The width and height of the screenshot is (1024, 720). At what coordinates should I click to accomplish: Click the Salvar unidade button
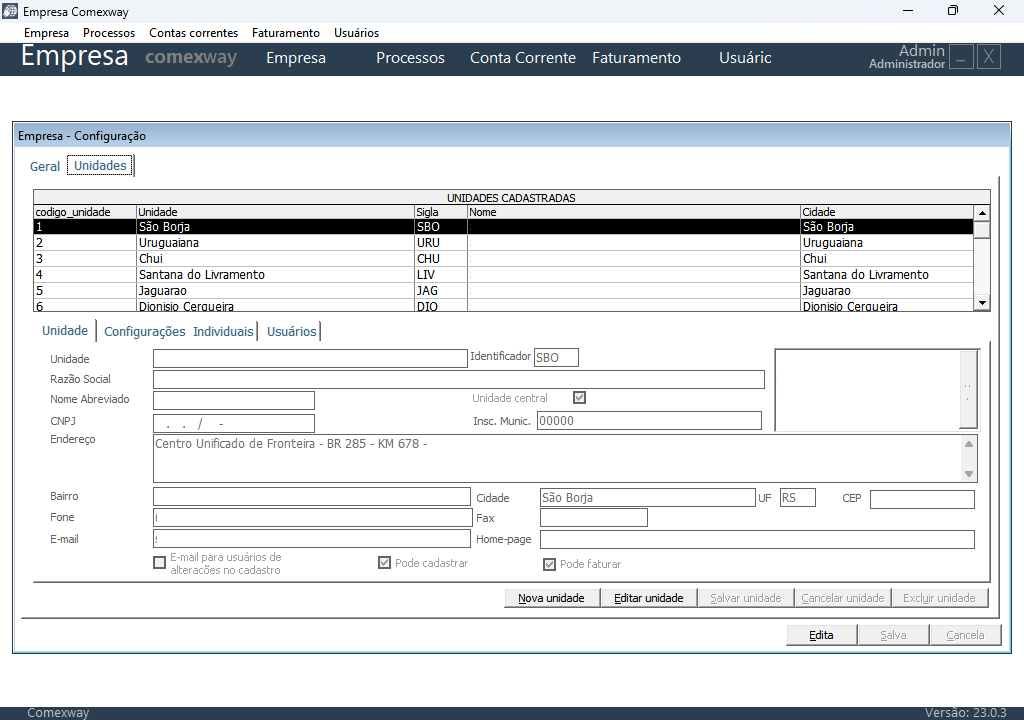746,598
